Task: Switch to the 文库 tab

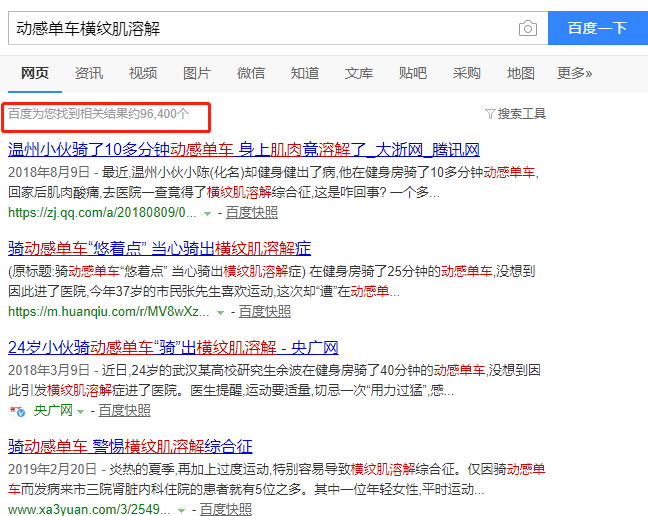Action: (359, 73)
